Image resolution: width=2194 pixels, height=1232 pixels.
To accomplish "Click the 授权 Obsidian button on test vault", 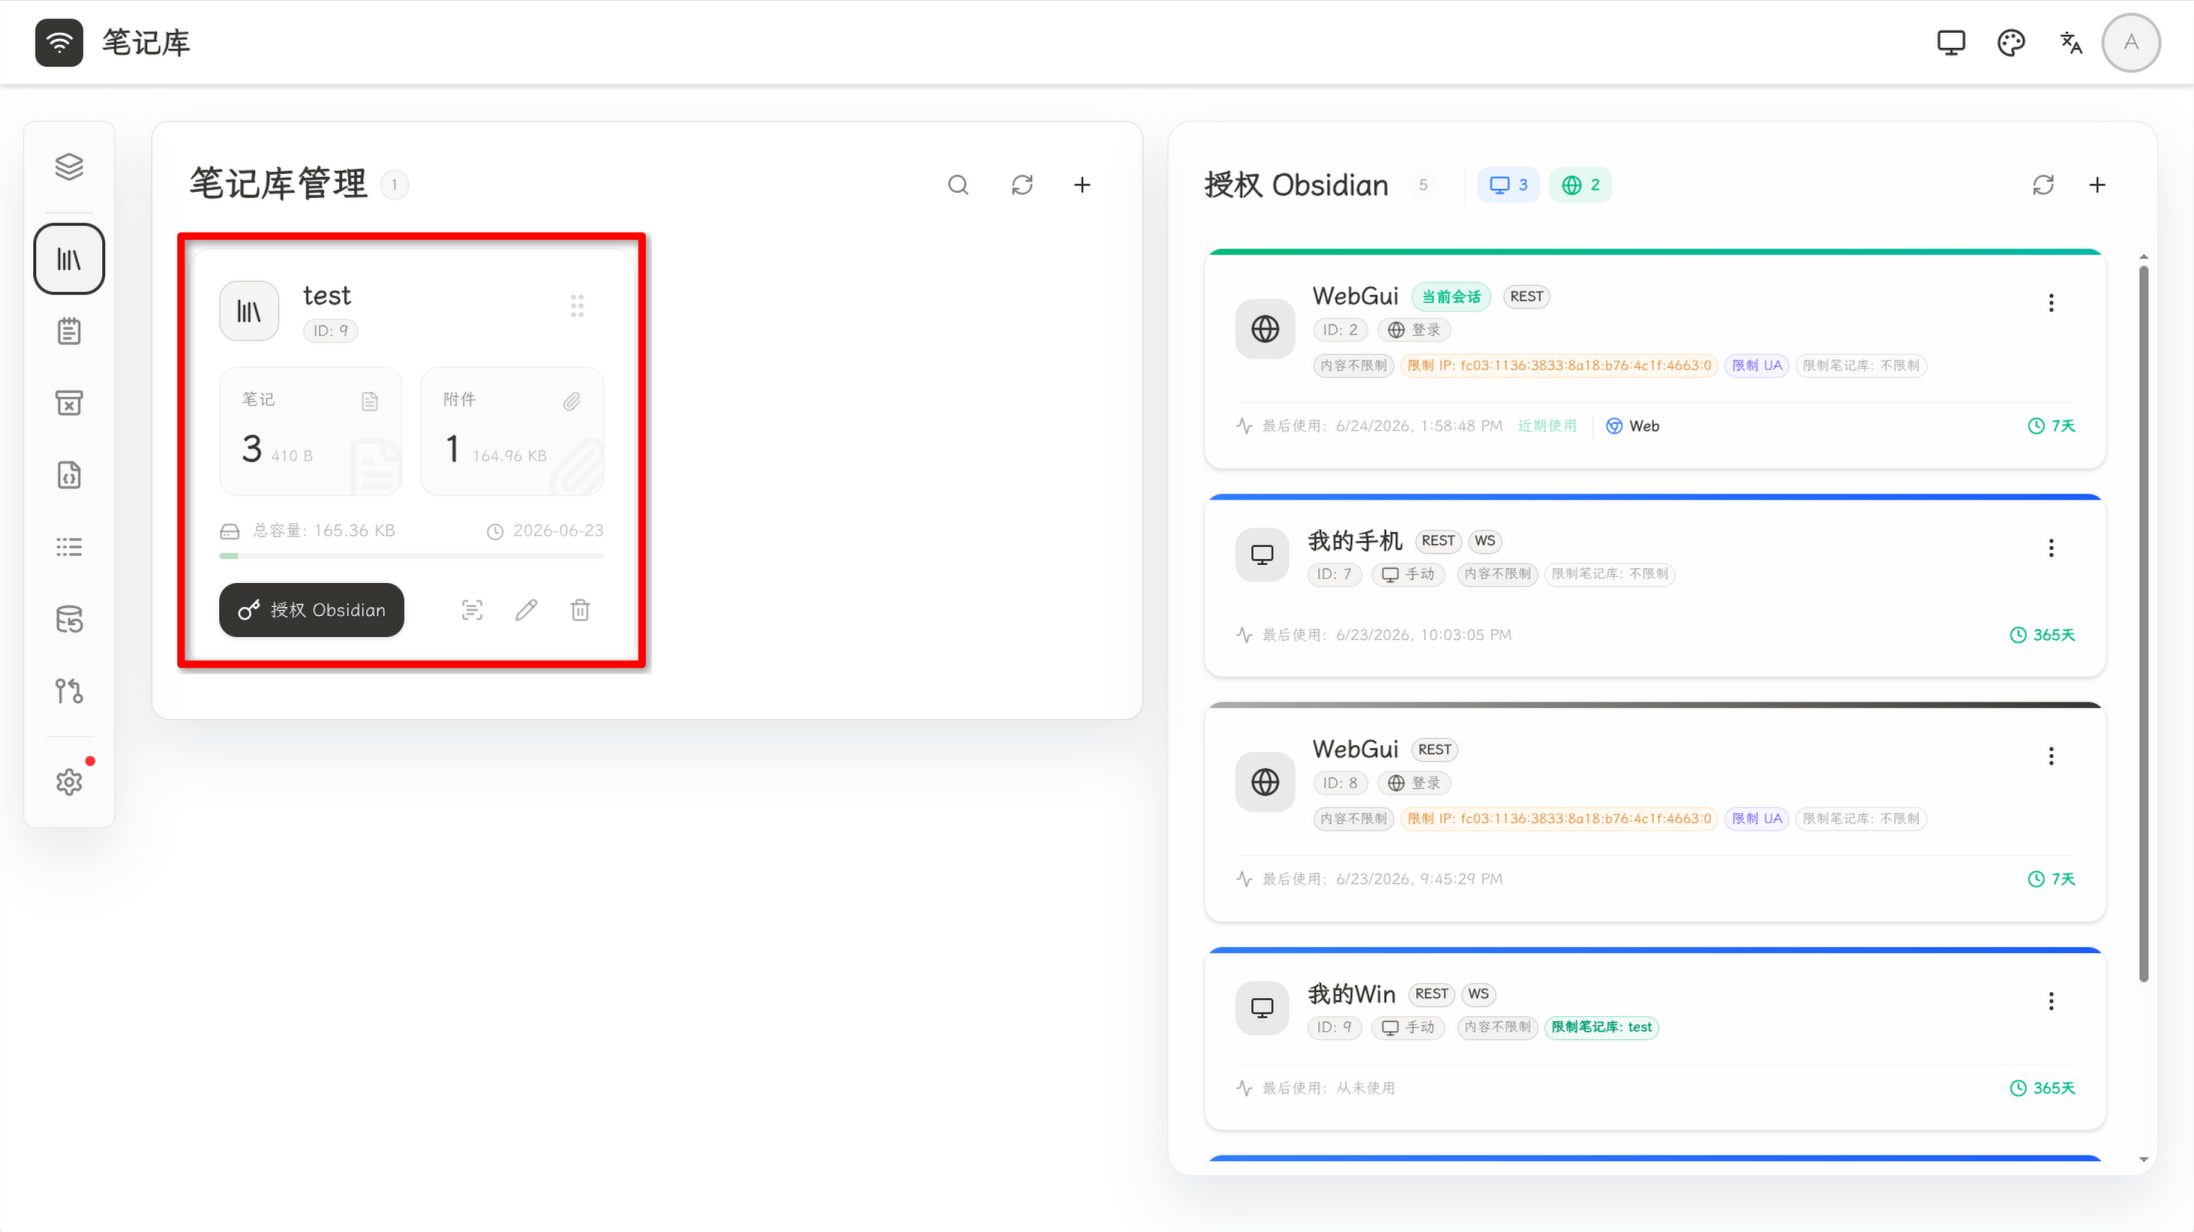I will [312, 610].
